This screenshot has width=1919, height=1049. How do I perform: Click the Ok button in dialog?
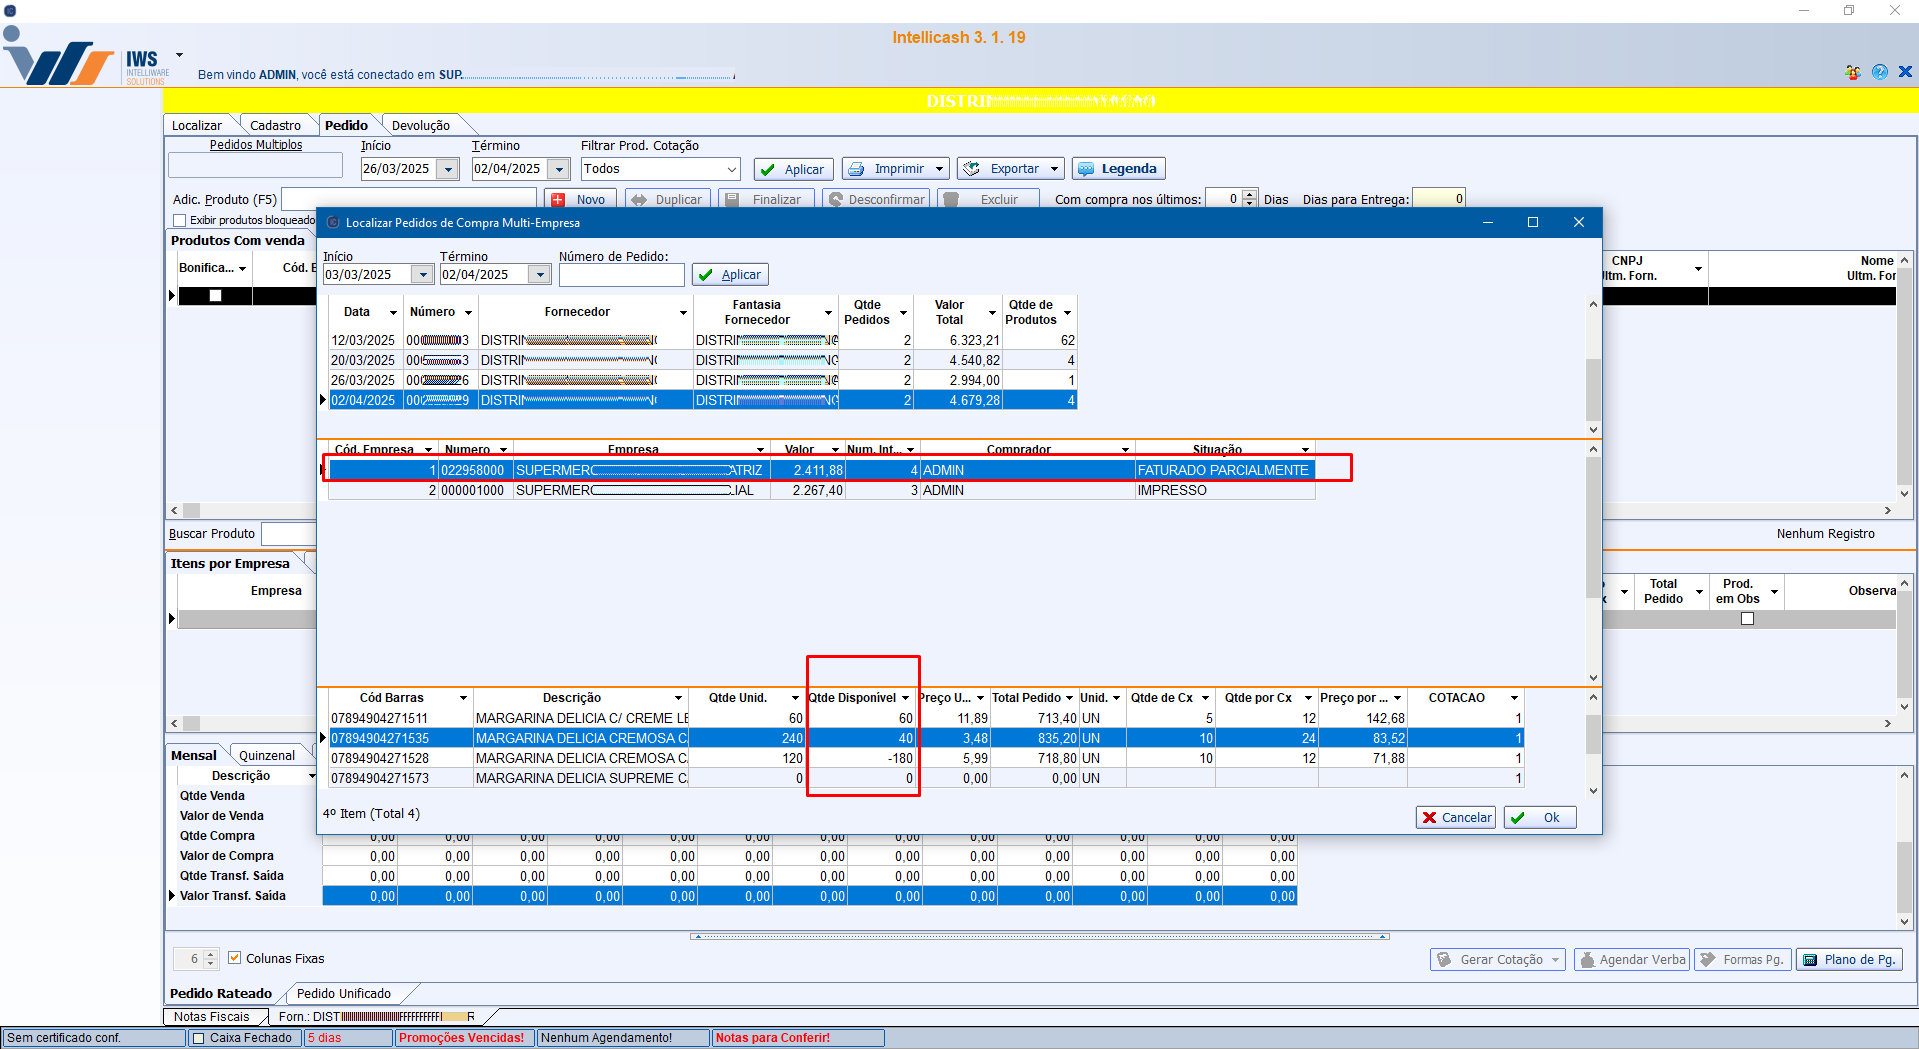click(1539, 817)
